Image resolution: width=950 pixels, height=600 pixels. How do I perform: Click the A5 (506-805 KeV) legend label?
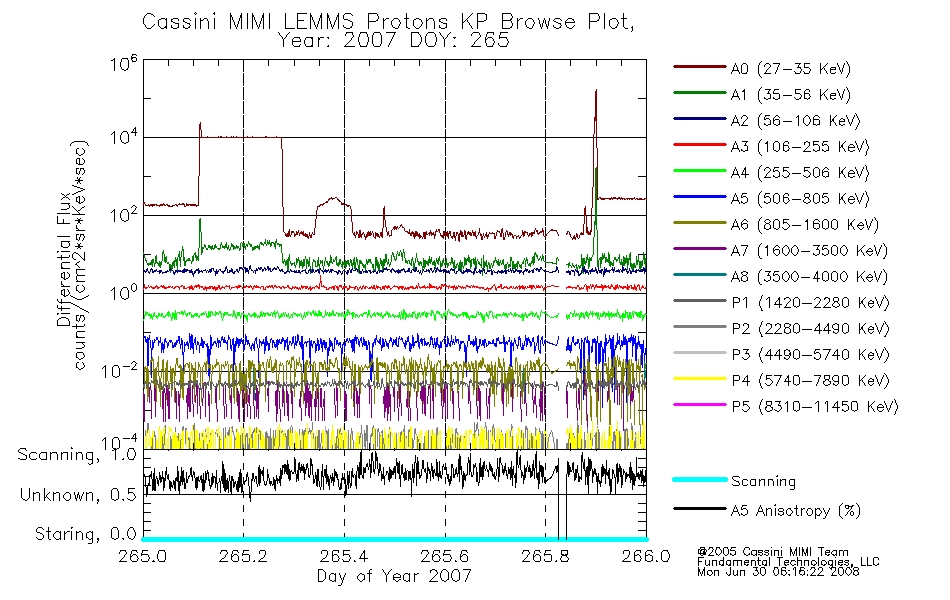coord(800,199)
